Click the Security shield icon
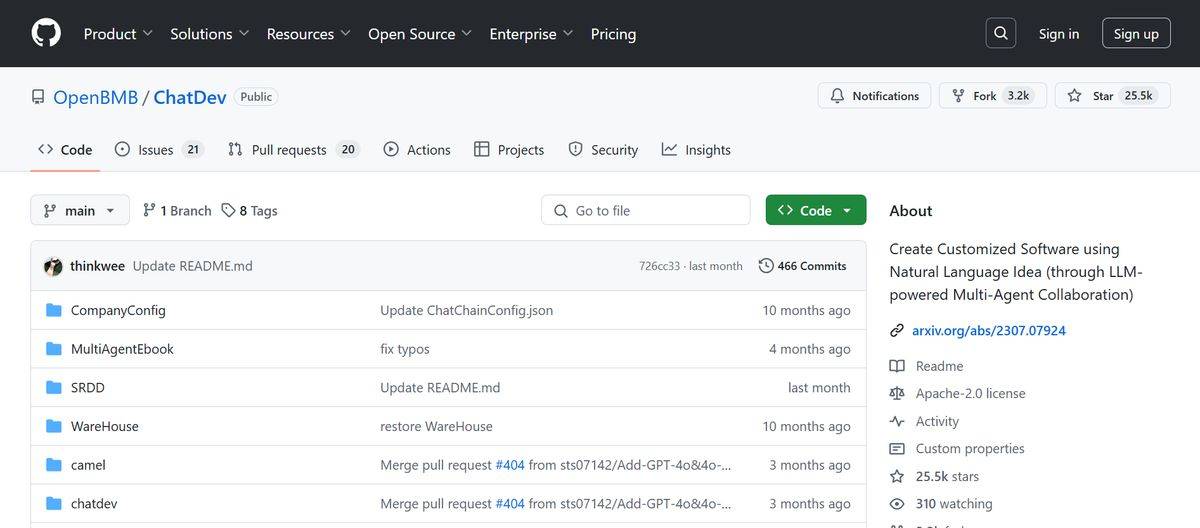1200x528 pixels. [575, 149]
